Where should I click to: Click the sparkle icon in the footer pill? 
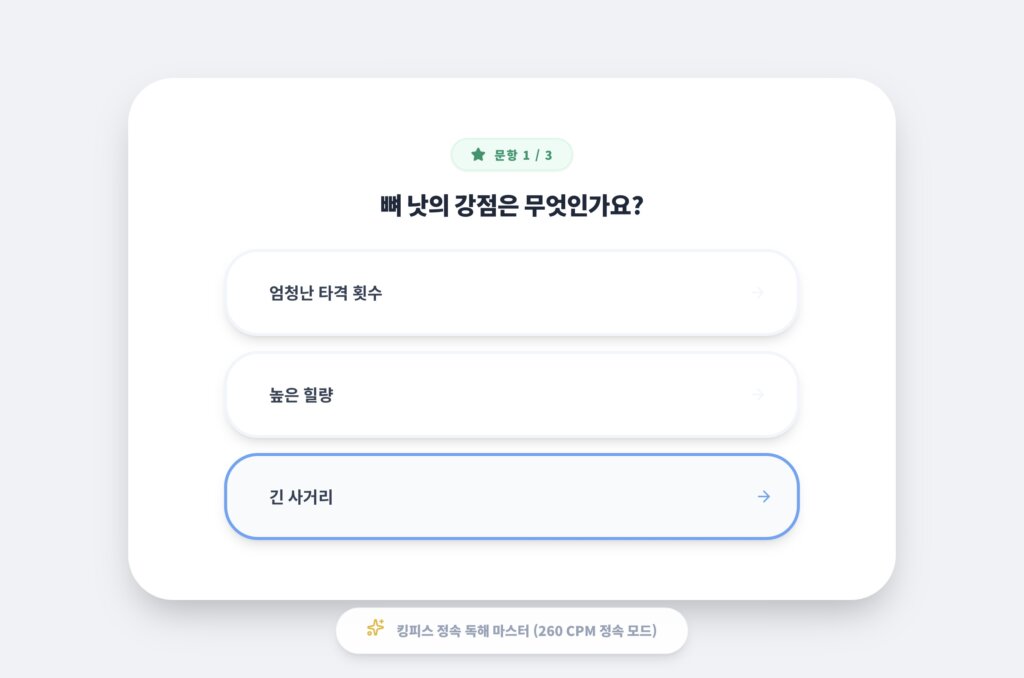[x=375, y=628]
